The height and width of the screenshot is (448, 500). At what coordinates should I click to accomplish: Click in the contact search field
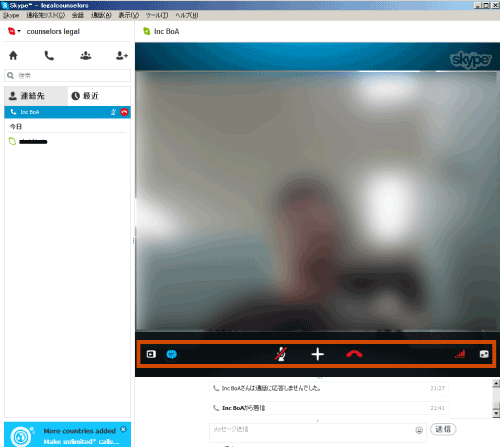tap(67, 76)
